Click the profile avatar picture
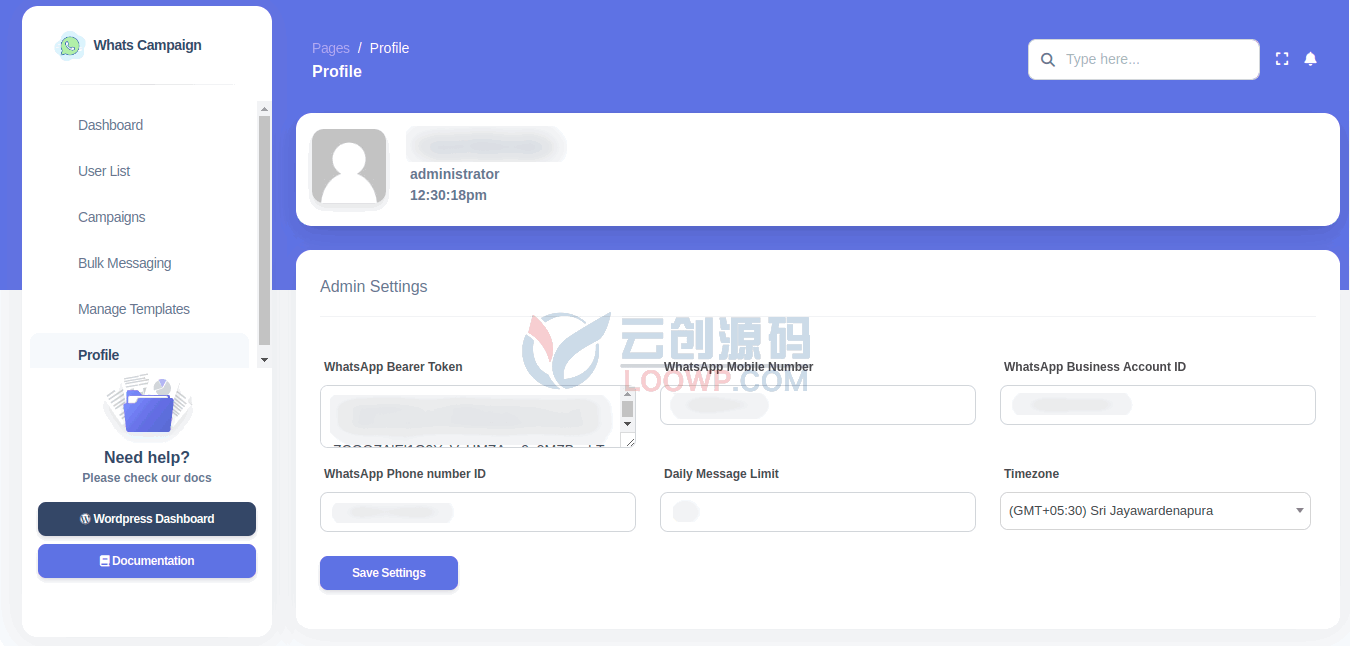The height and width of the screenshot is (646, 1350). pyautogui.click(x=349, y=167)
